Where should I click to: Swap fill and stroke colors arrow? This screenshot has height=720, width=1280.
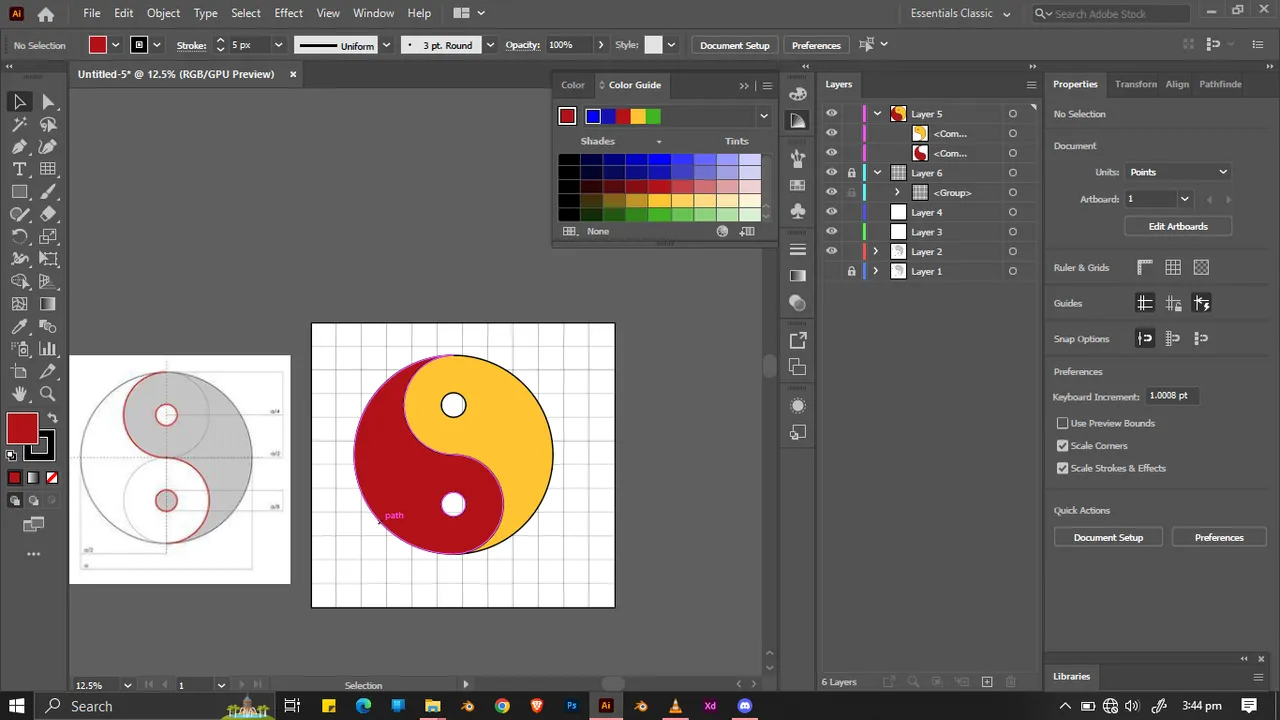(52, 418)
